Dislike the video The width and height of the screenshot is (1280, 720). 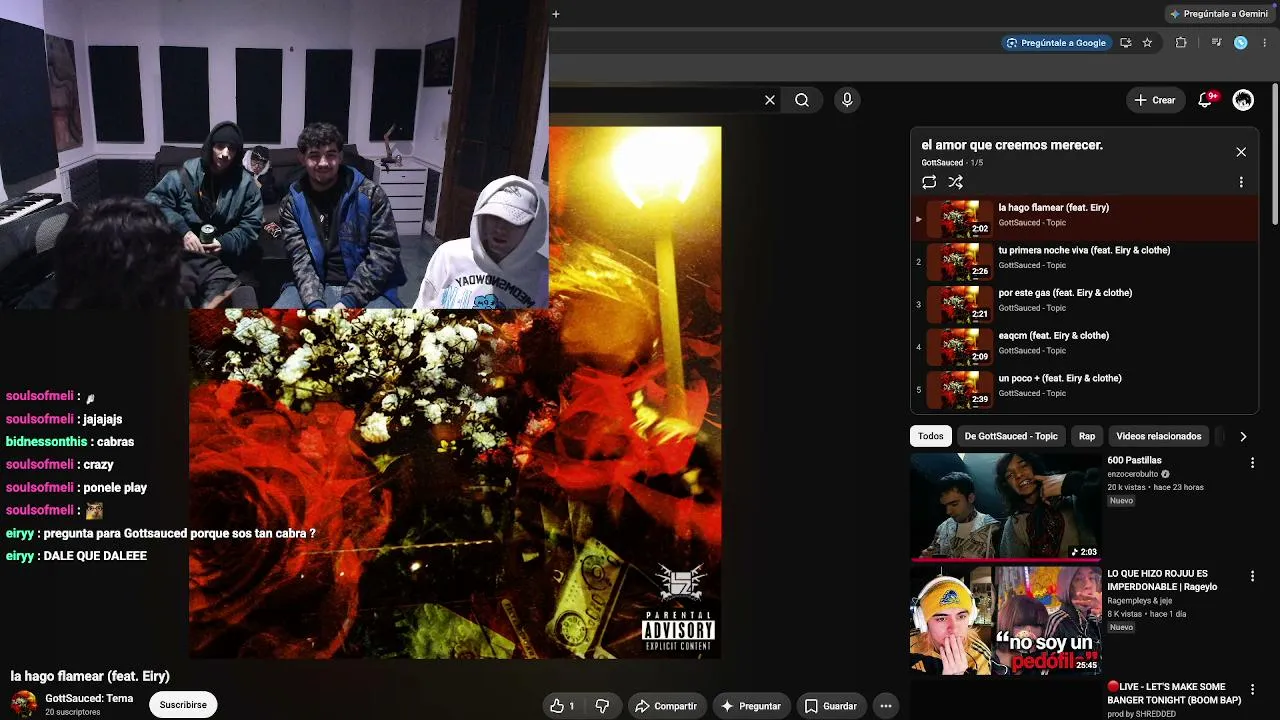coord(602,706)
